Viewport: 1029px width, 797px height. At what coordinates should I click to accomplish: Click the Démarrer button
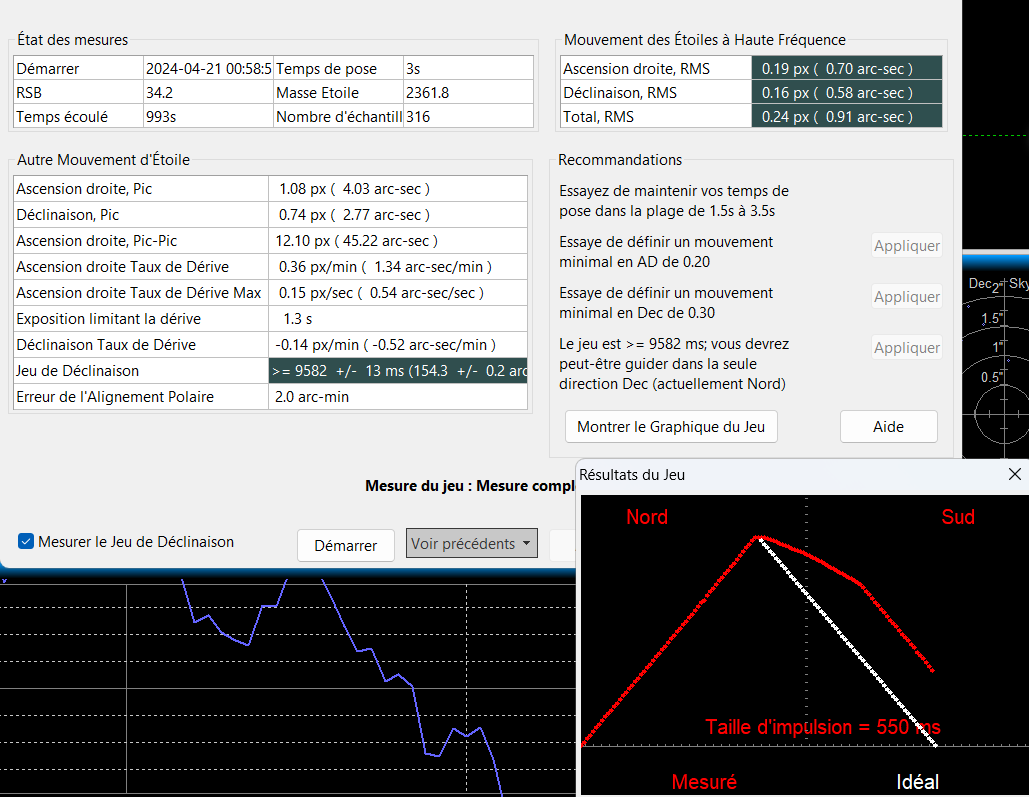pyautogui.click(x=346, y=545)
